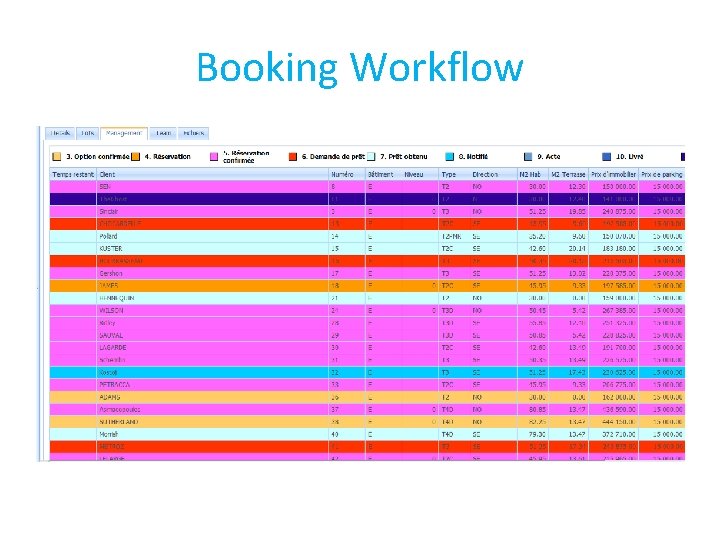
Task: Sort by the 'Temps restant' column header
Action: tap(73, 174)
